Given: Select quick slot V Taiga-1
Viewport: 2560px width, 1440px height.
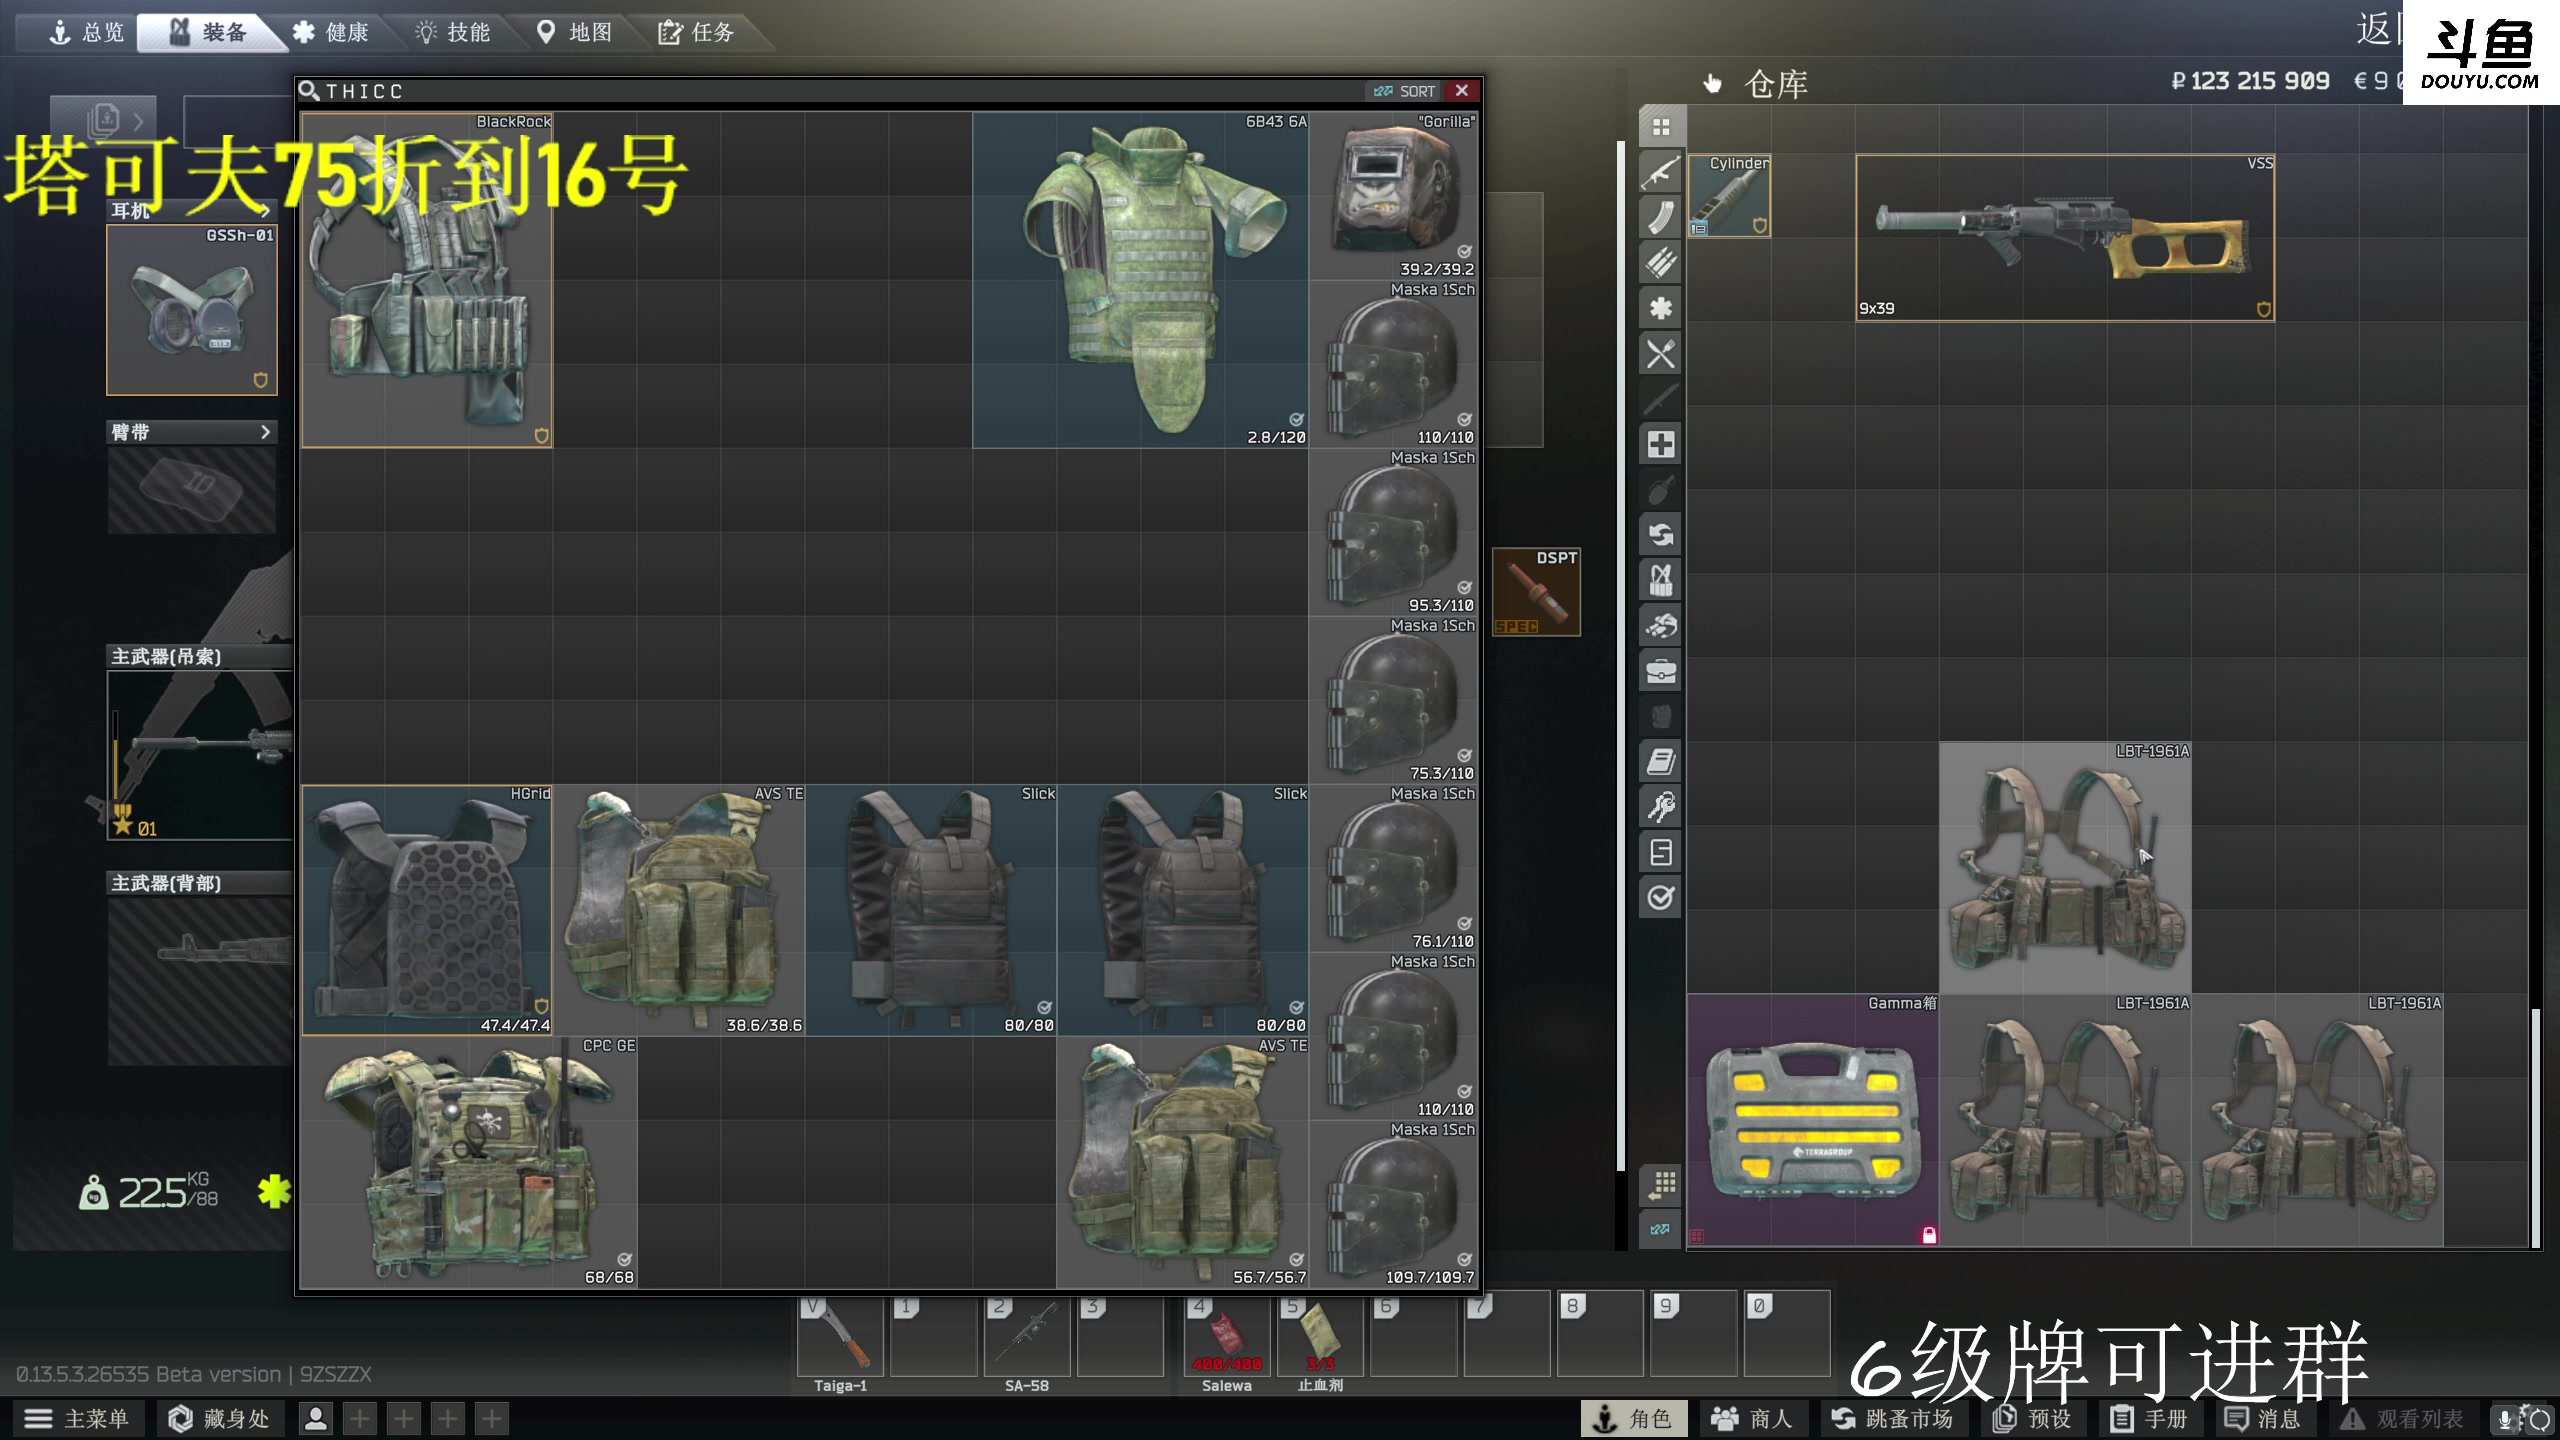Looking at the screenshot, I should [840, 1336].
